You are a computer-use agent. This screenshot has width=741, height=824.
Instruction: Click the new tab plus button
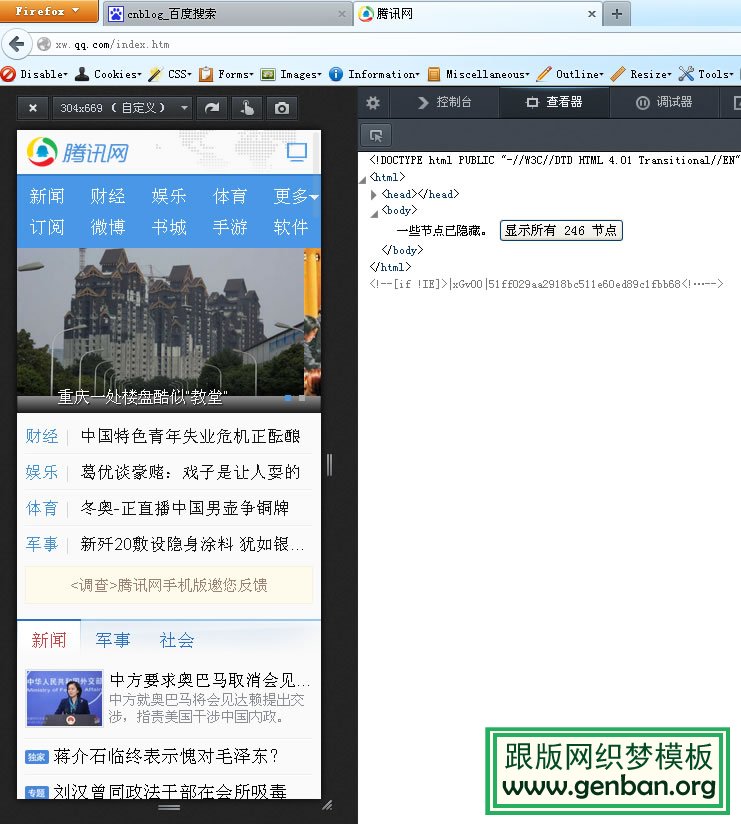(x=617, y=14)
